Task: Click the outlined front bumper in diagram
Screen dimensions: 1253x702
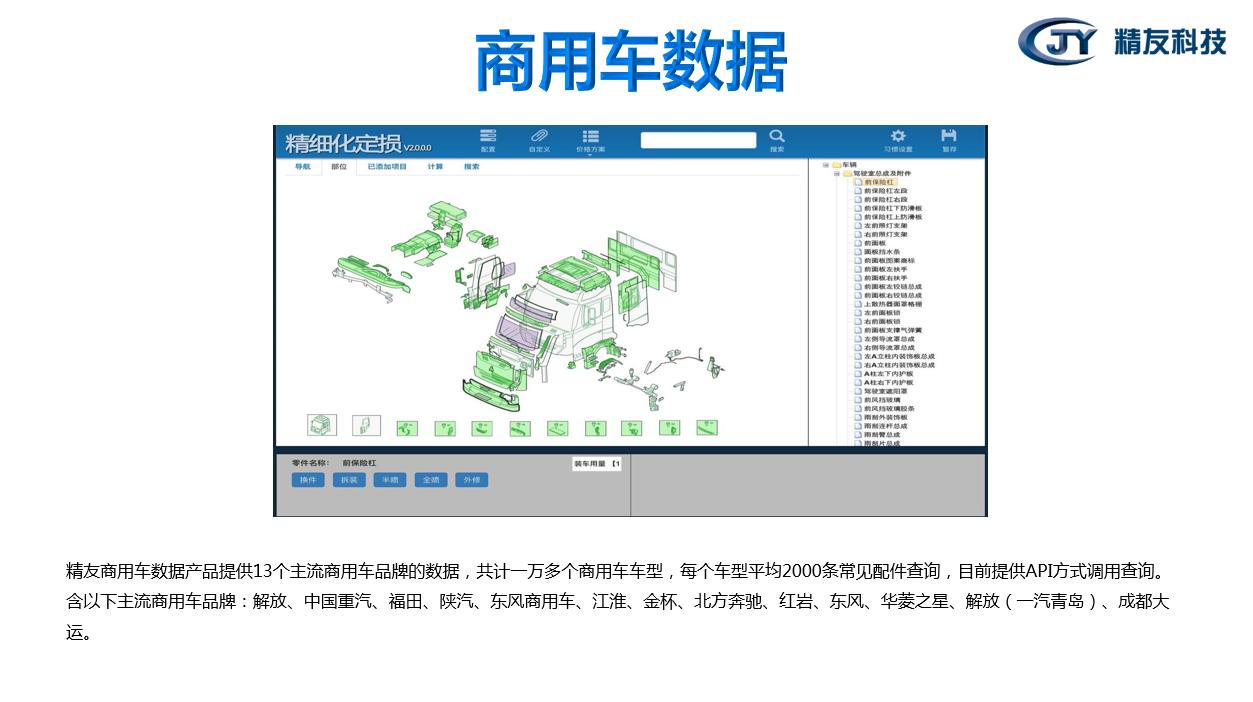Action: [x=491, y=395]
